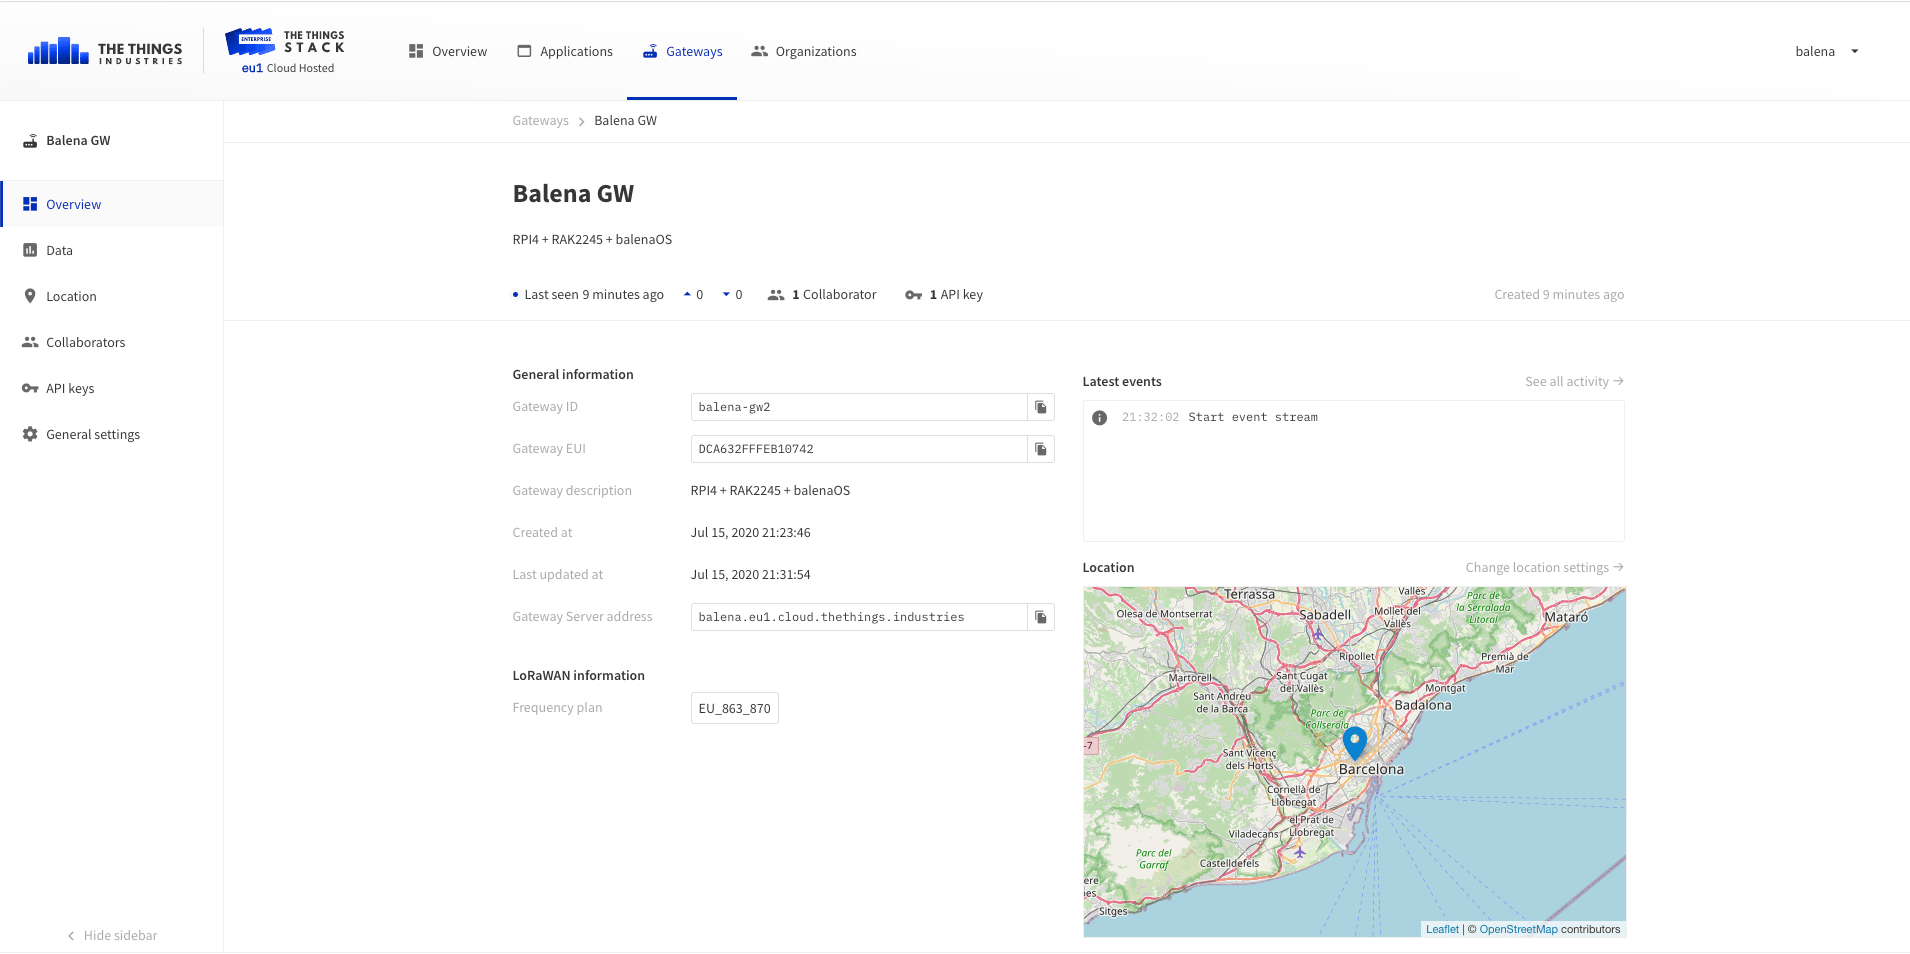Open the balena user dropdown menu
This screenshot has height=954, width=1910.
pos(1826,52)
